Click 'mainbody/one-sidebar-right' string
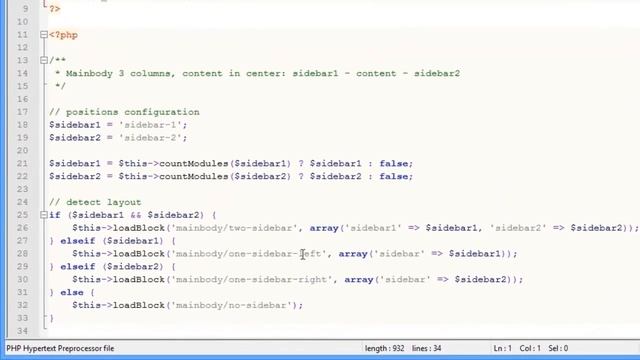The image size is (640, 360). click(251, 280)
